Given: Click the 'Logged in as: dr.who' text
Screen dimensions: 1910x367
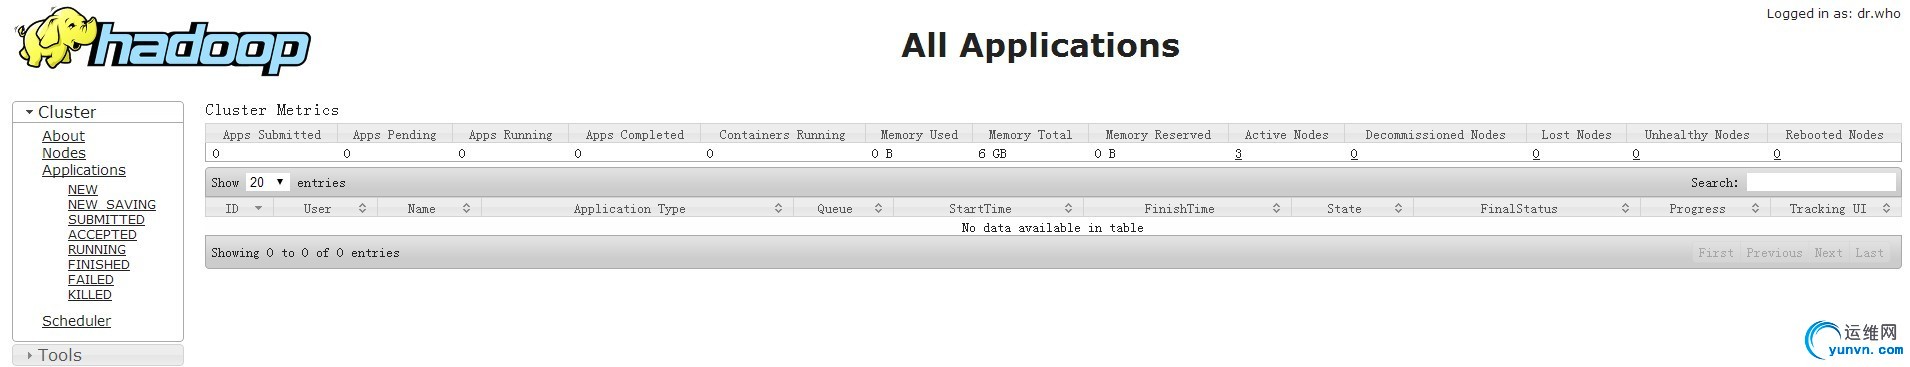Looking at the screenshot, I should coord(1833,14).
